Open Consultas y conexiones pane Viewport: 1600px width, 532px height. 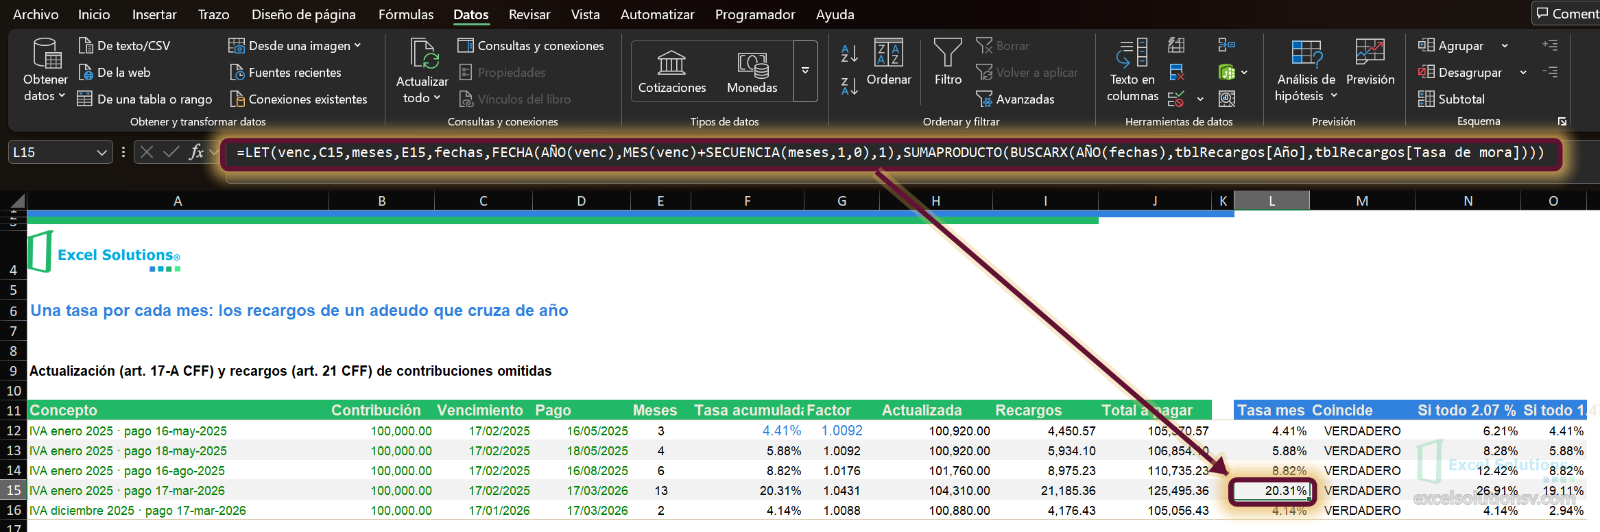(x=531, y=46)
